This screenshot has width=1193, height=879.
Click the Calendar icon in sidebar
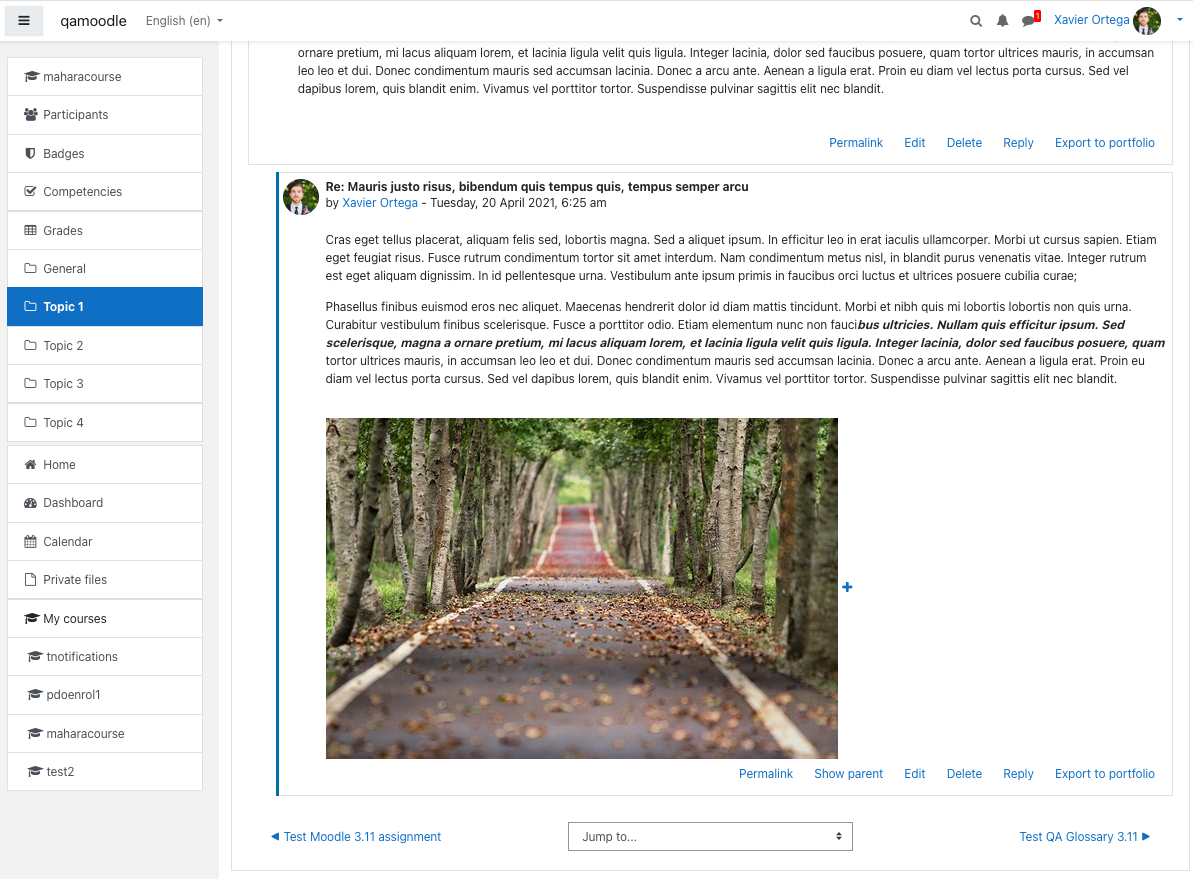pyautogui.click(x=30, y=541)
